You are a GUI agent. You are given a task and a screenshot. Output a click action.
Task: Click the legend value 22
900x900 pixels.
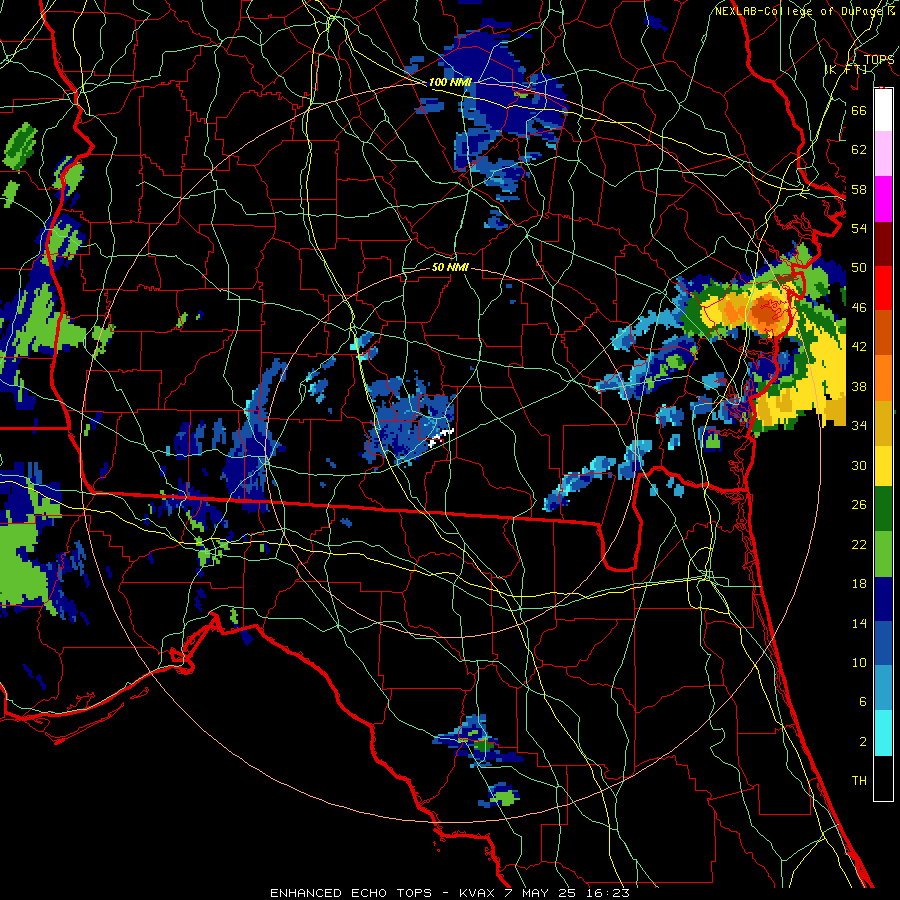(859, 544)
